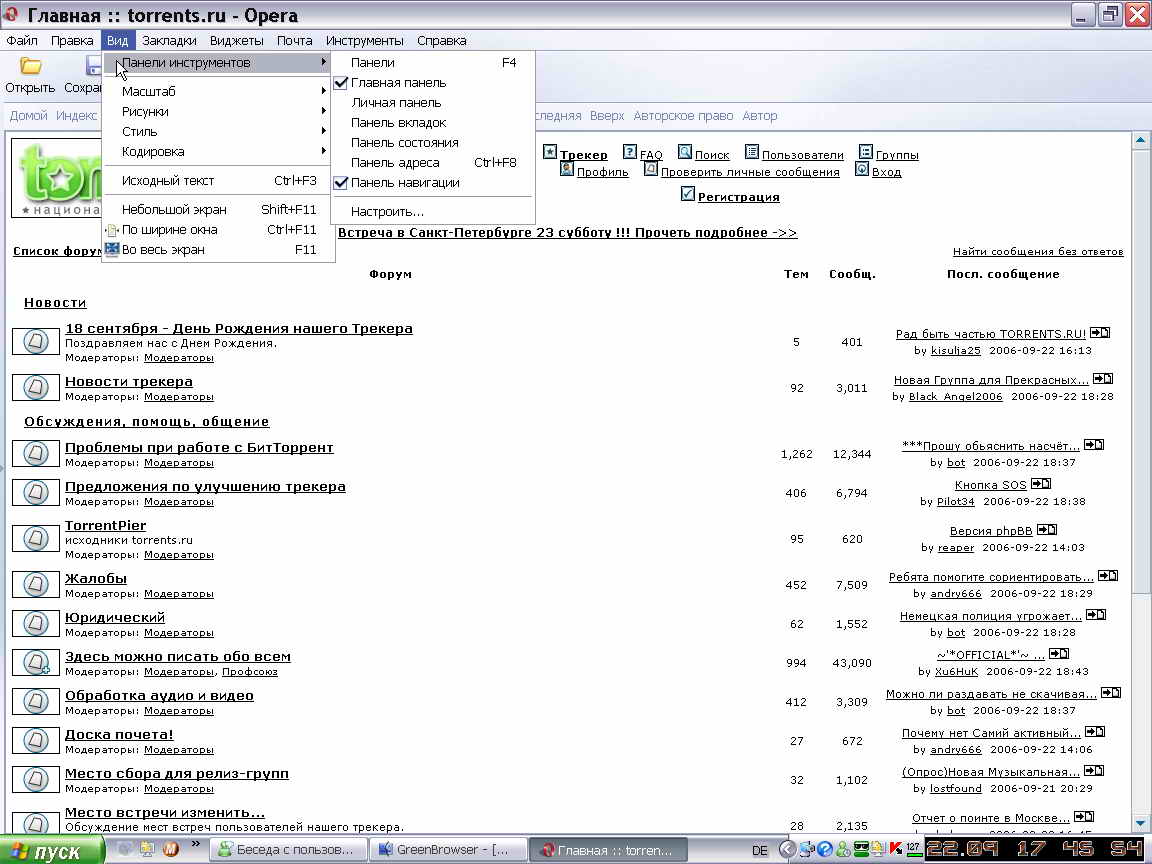Expand the Стиль submenu
The height and width of the screenshot is (864, 1152).
(218, 132)
